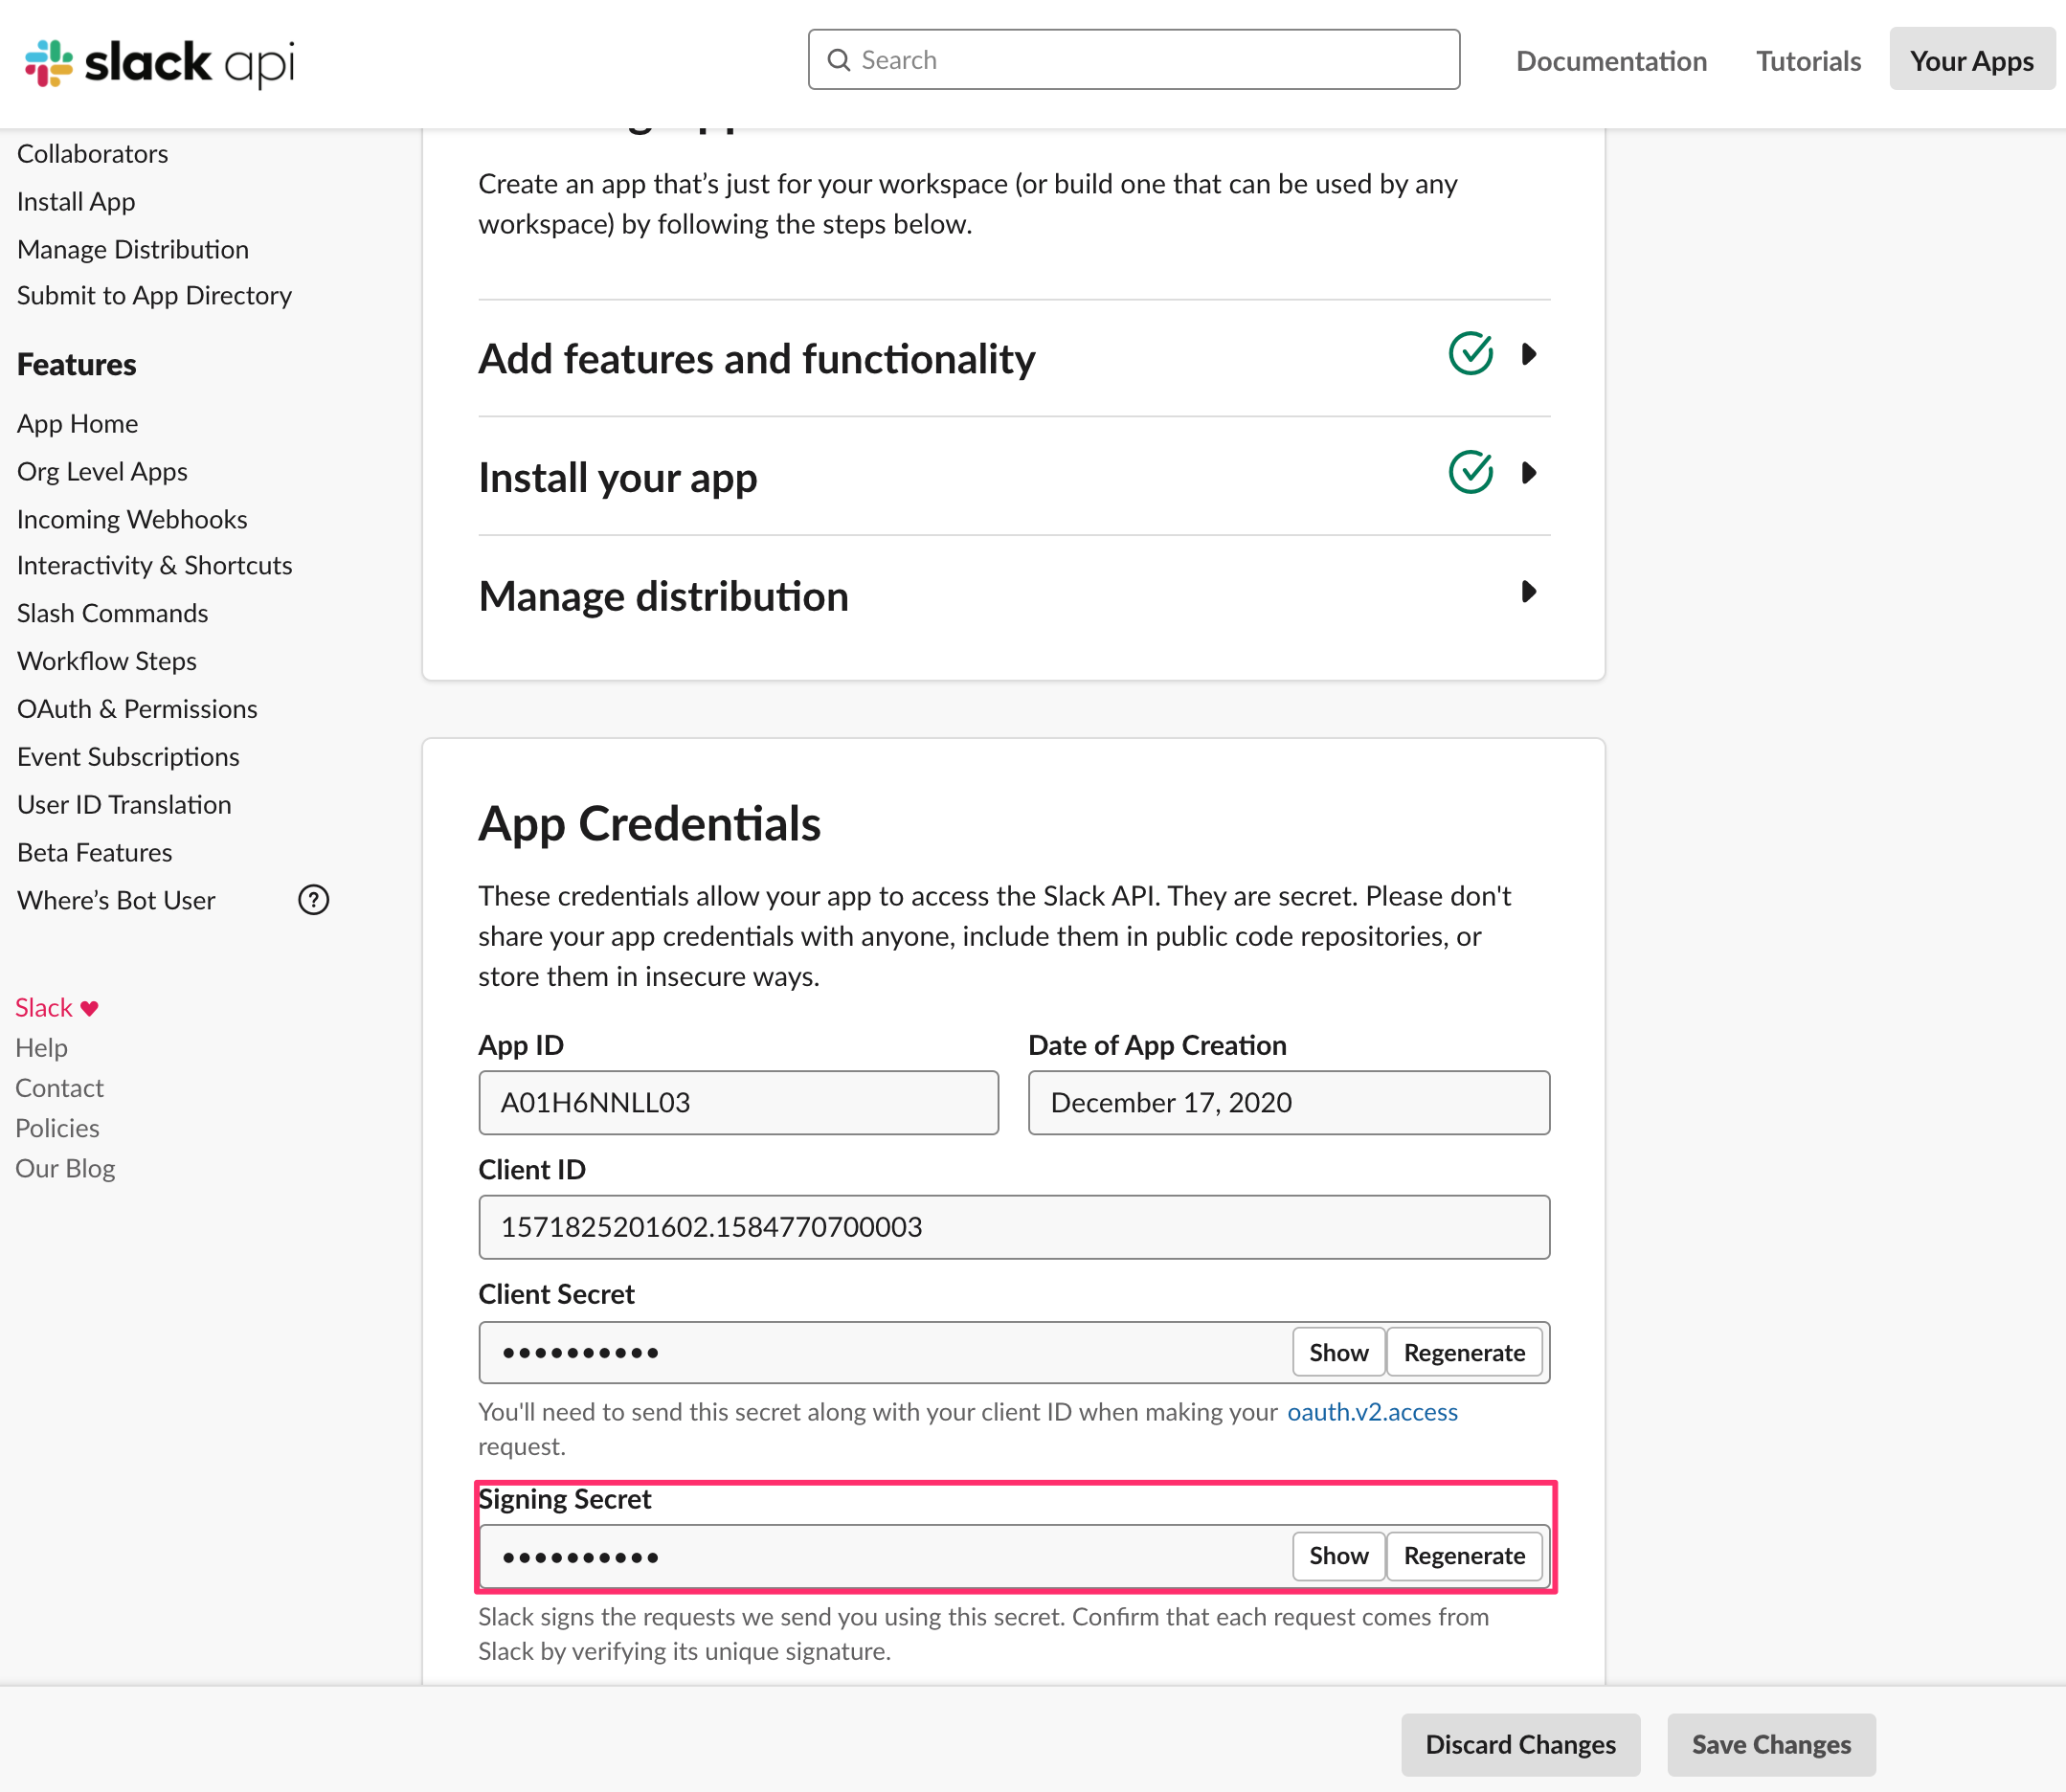This screenshot has height=1792, width=2066.
Task: Open the oauth.v2.access link
Action: tap(1372, 1412)
